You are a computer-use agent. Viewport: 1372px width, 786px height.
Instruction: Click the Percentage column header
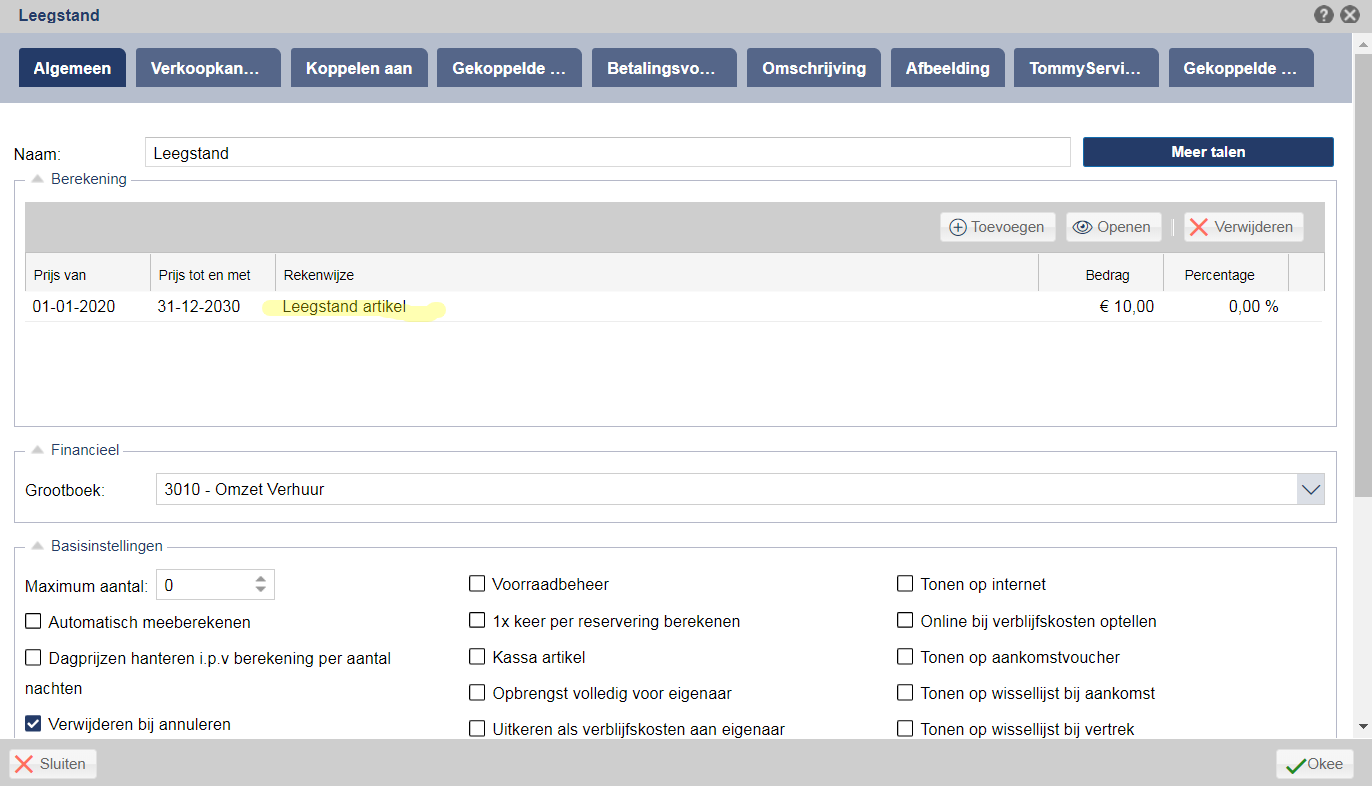point(1226,275)
